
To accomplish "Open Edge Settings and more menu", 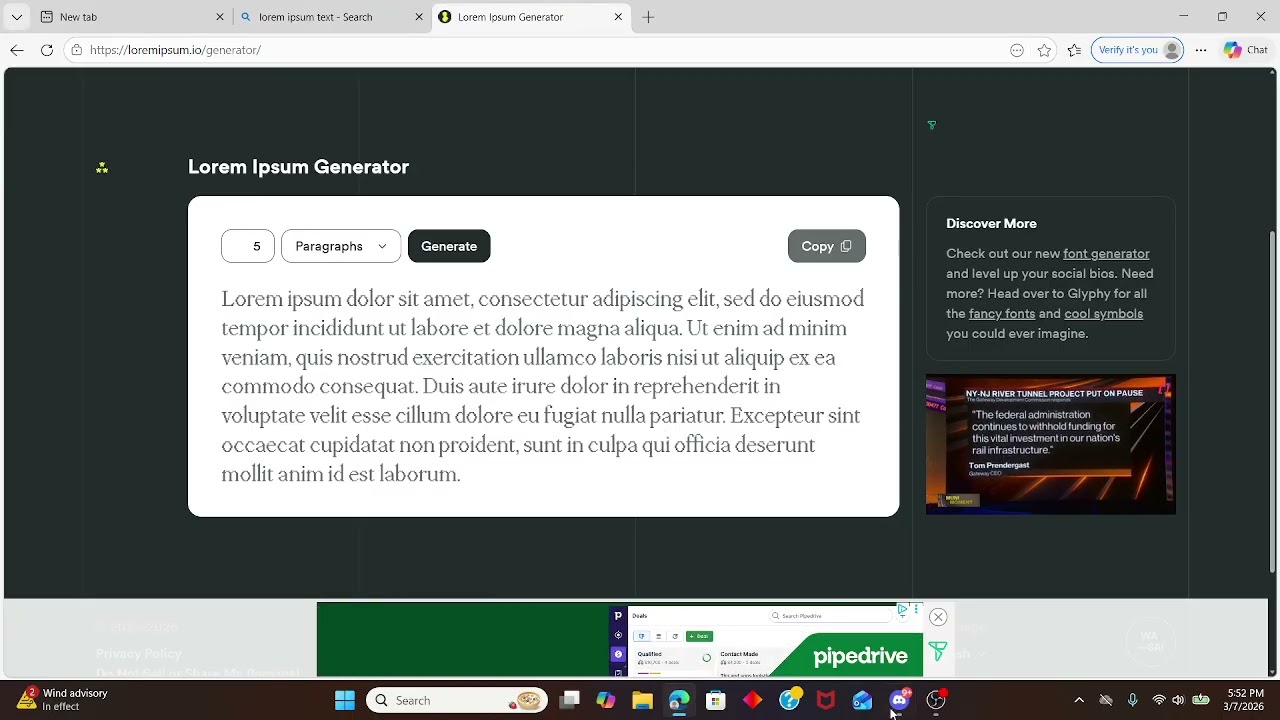I will pyautogui.click(x=1201, y=50).
